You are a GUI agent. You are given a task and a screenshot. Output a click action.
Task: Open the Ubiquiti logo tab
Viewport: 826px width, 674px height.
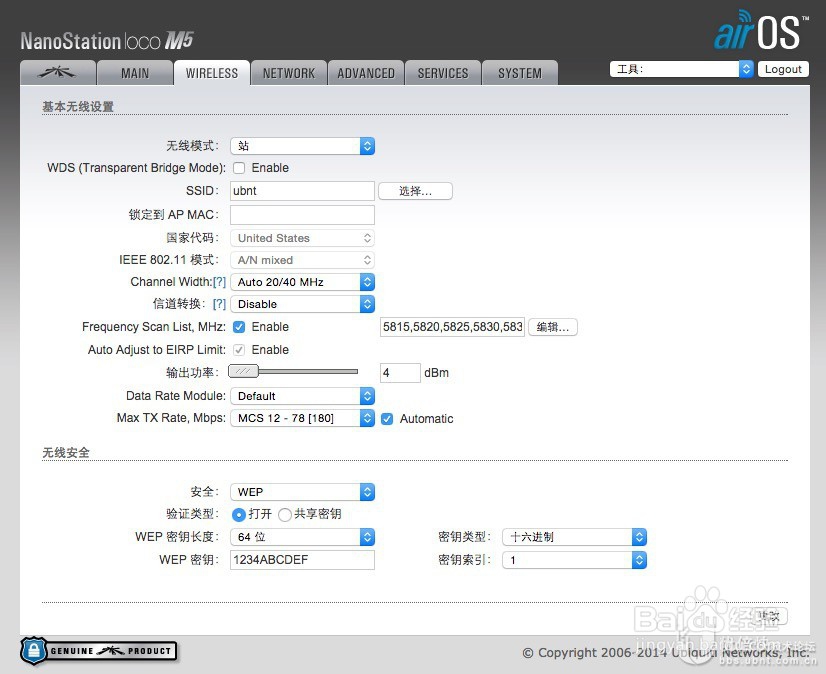pos(58,73)
